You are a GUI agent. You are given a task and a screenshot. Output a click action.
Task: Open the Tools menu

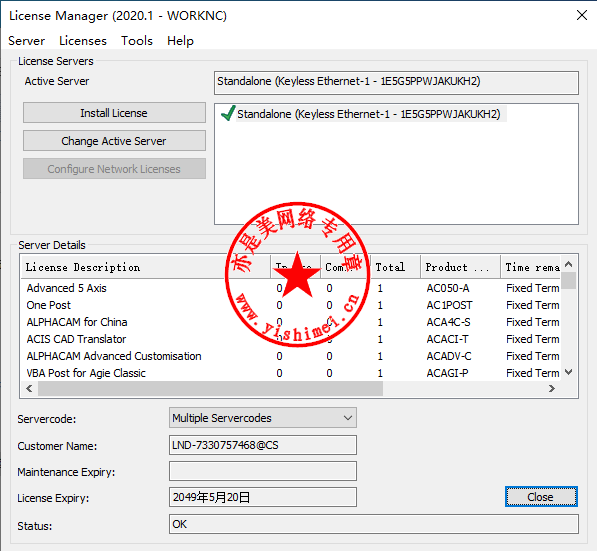click(137, 41)
